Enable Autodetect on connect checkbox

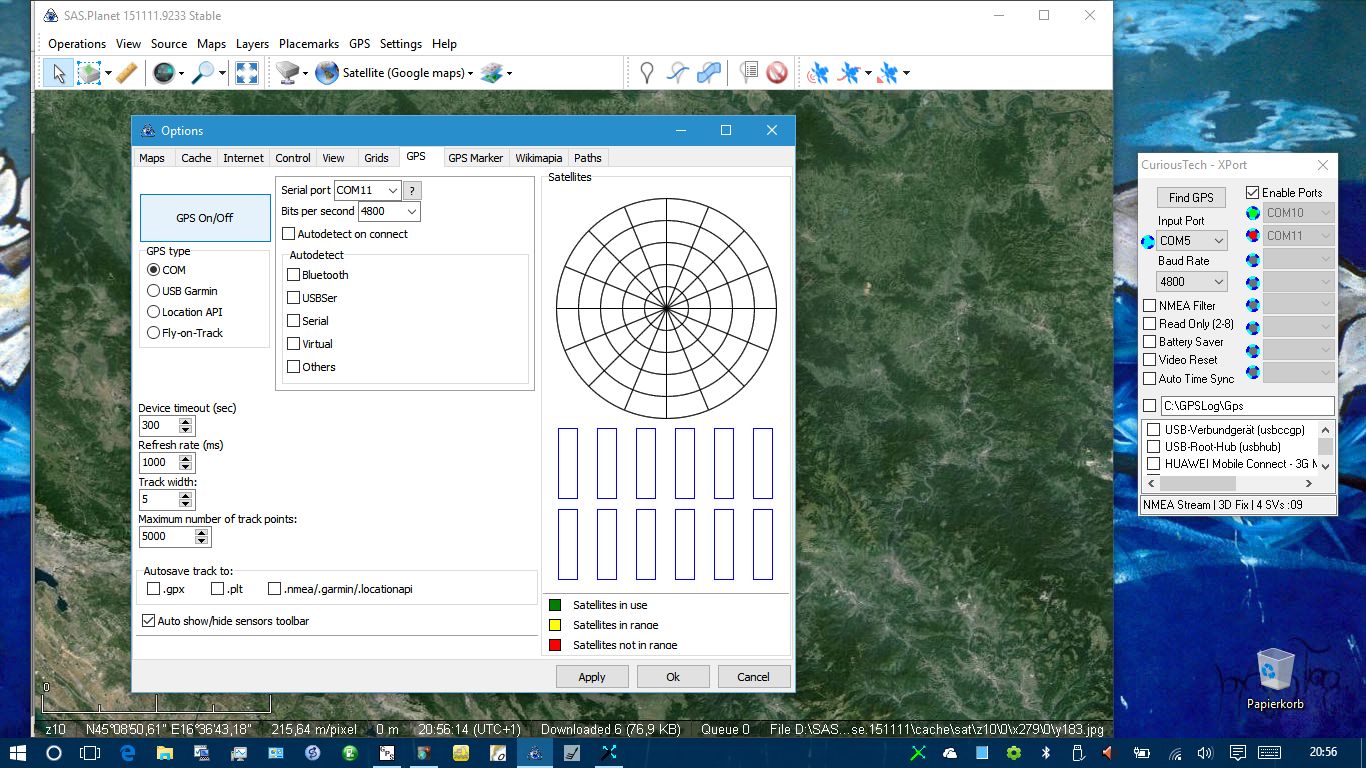289,234
